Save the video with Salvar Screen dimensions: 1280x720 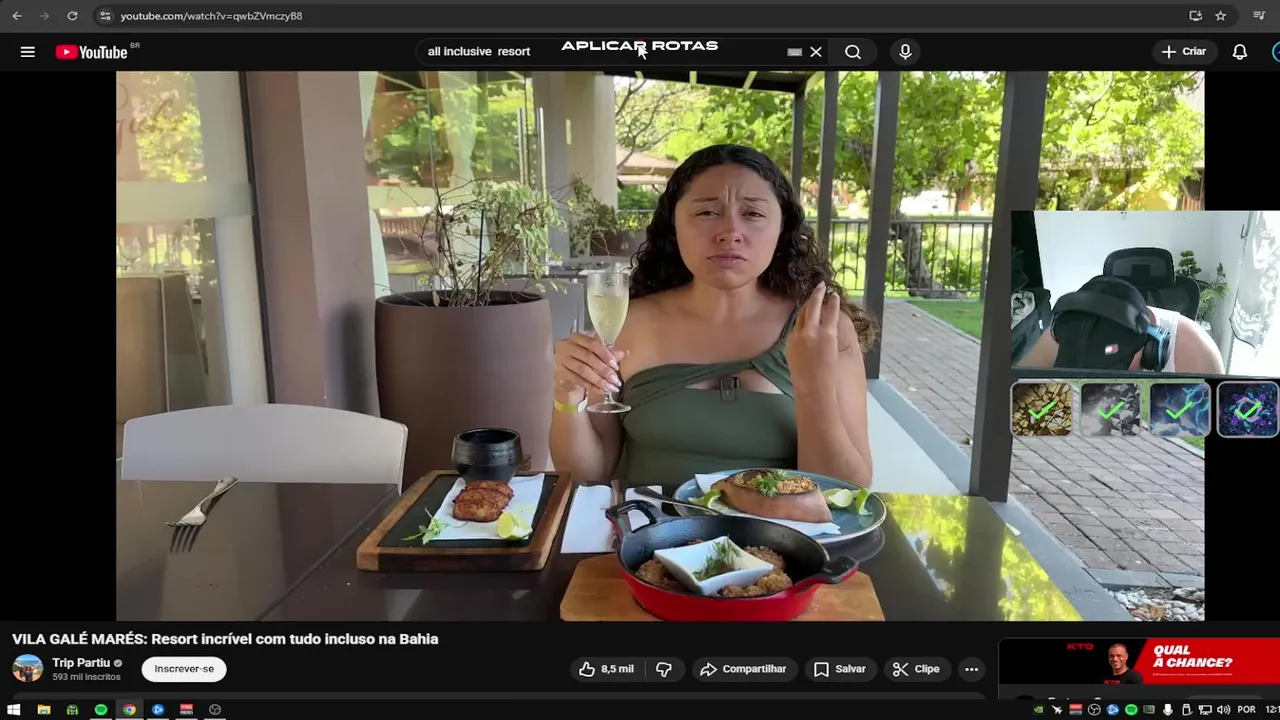point(840,669)
